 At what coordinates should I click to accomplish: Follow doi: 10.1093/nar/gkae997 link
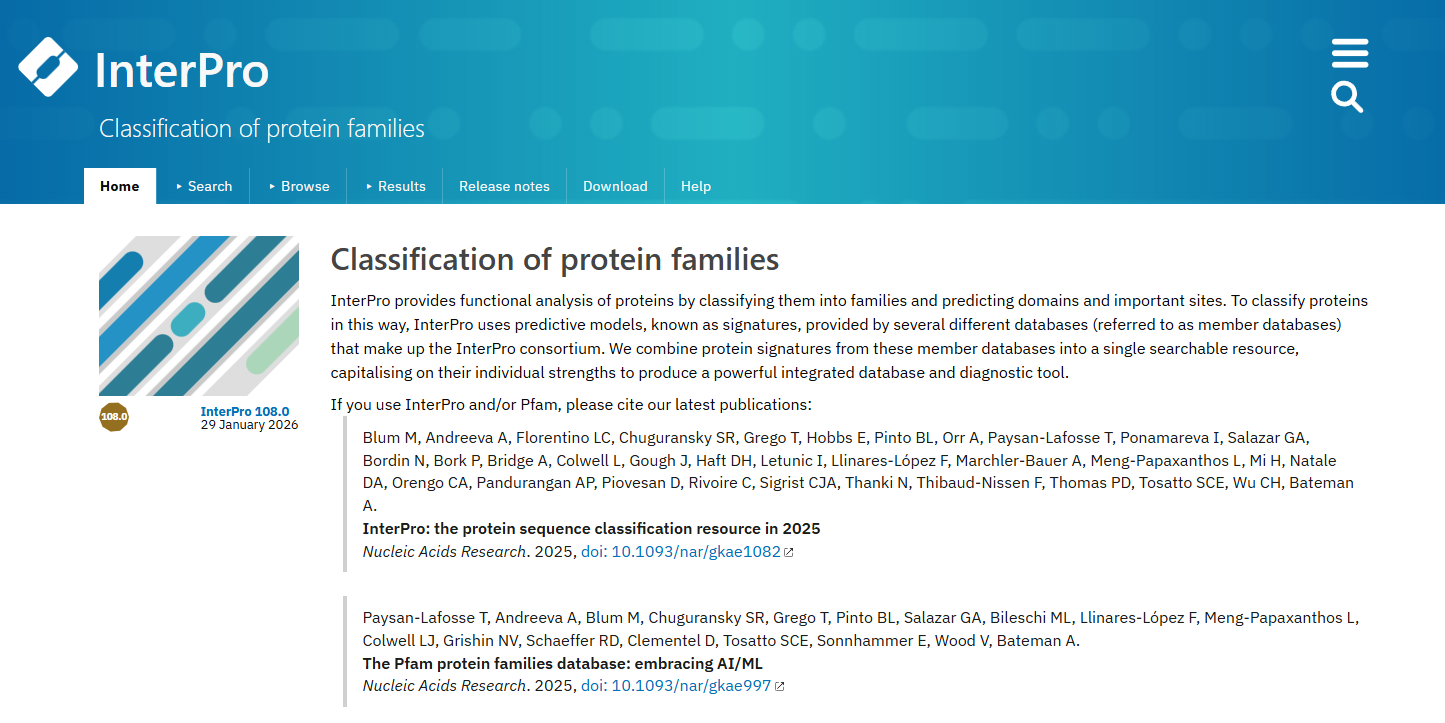coord(676,686)
